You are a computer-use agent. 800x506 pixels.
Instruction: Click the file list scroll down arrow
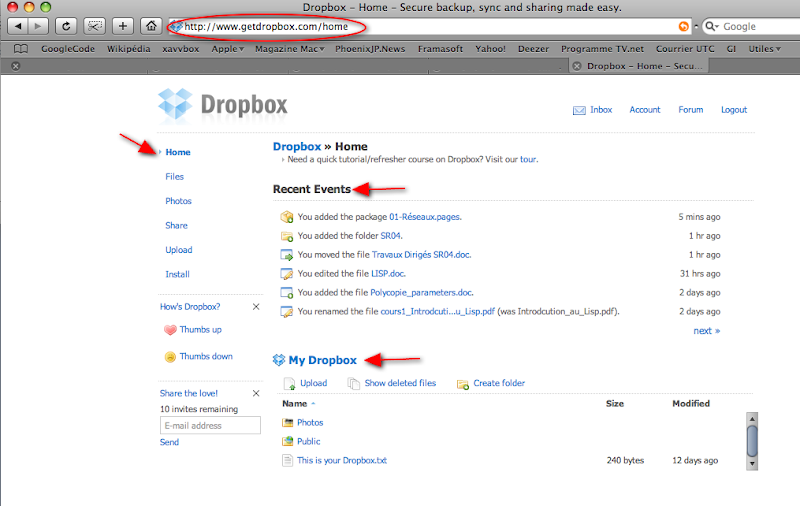click(752, 464)
